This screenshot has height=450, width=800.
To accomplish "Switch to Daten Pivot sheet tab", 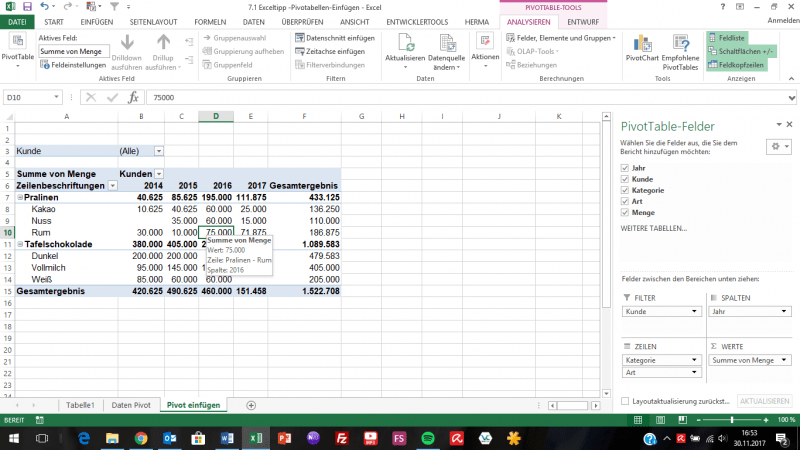I will click(131, 405).
